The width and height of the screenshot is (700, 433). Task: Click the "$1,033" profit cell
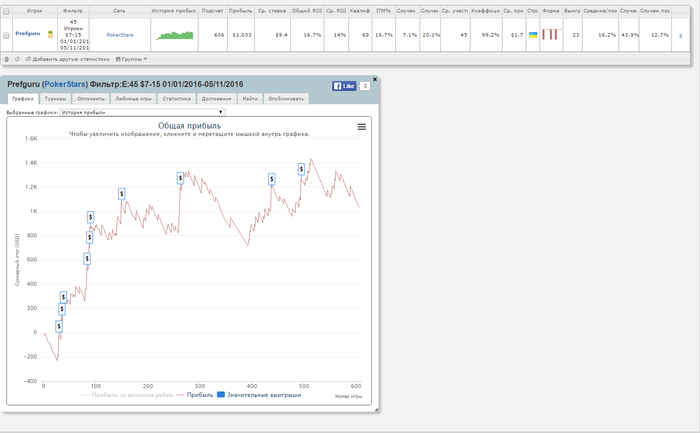pyautogui.click(x=242, y=35)
